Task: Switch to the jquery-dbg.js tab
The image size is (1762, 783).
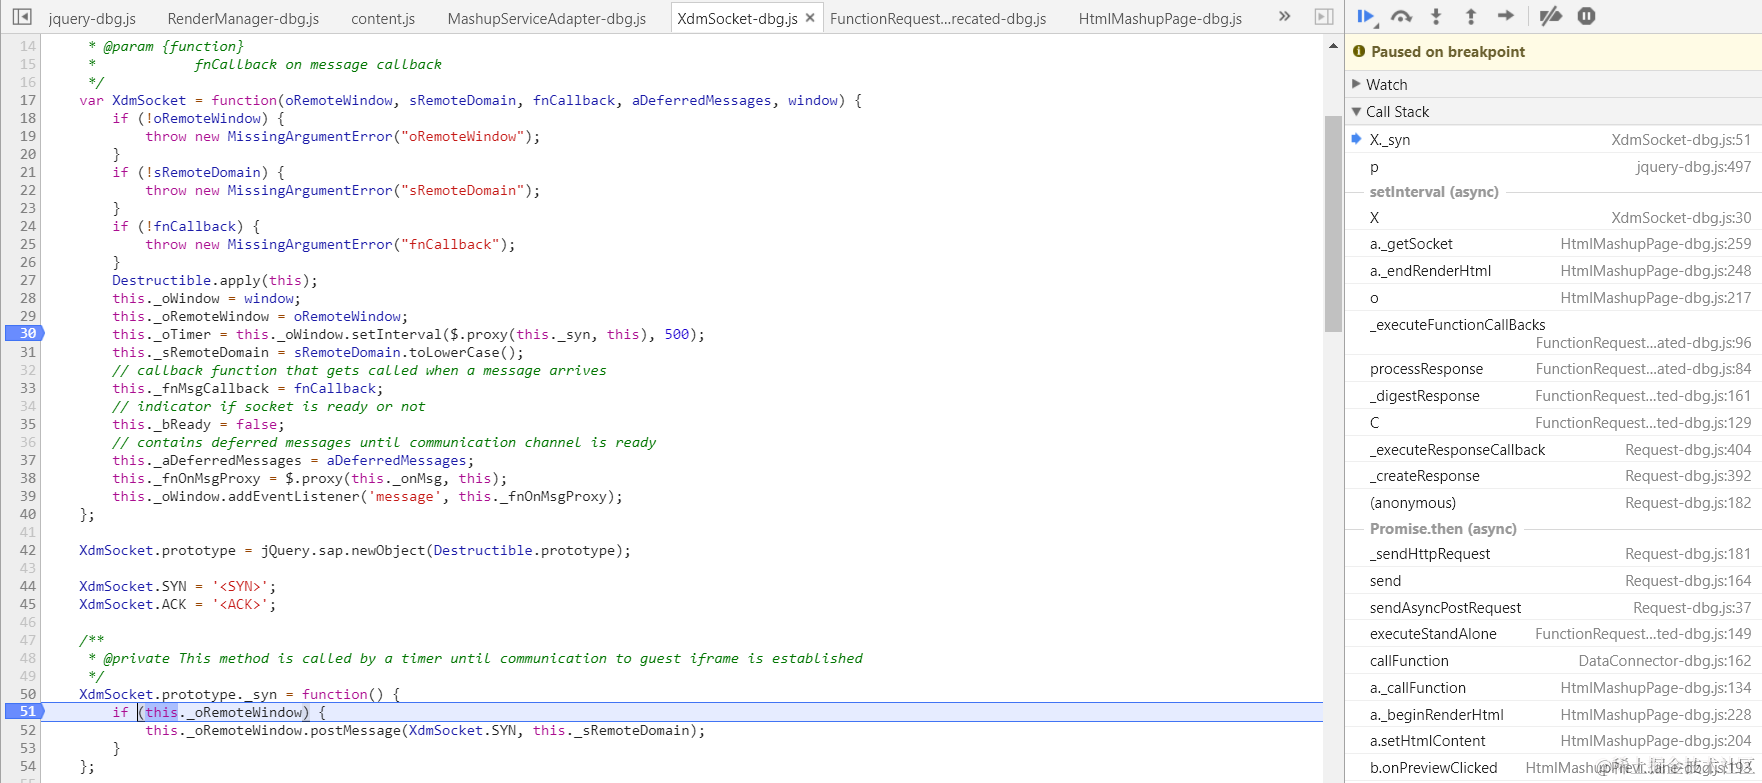Action: coord(92,19)
